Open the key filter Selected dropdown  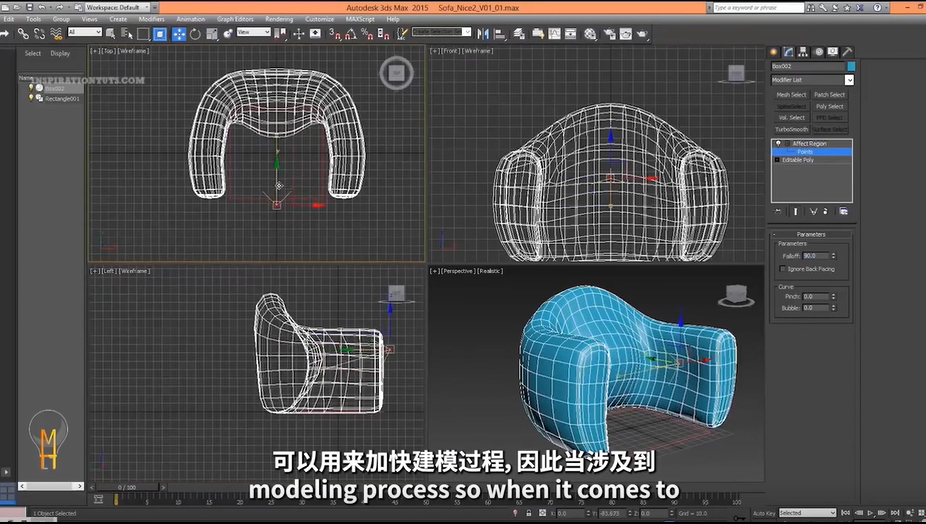point(807,513)
